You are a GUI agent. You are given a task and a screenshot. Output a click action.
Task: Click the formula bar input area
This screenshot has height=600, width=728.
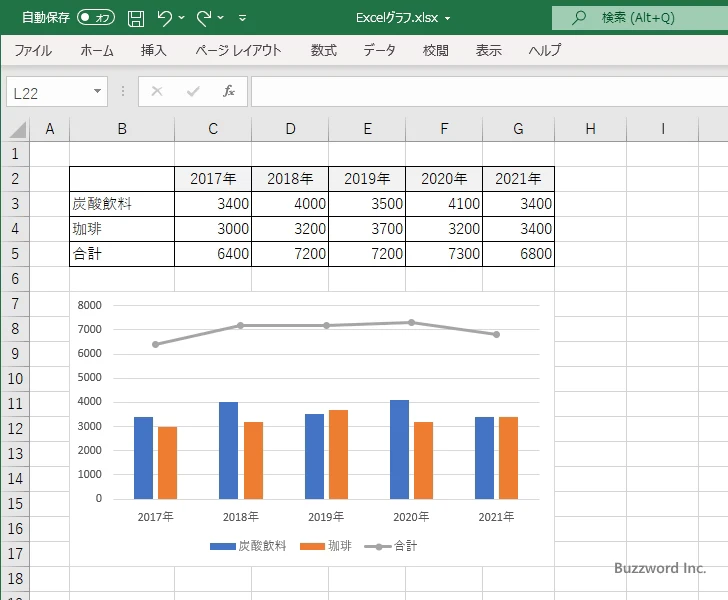(x=489, y=92)
